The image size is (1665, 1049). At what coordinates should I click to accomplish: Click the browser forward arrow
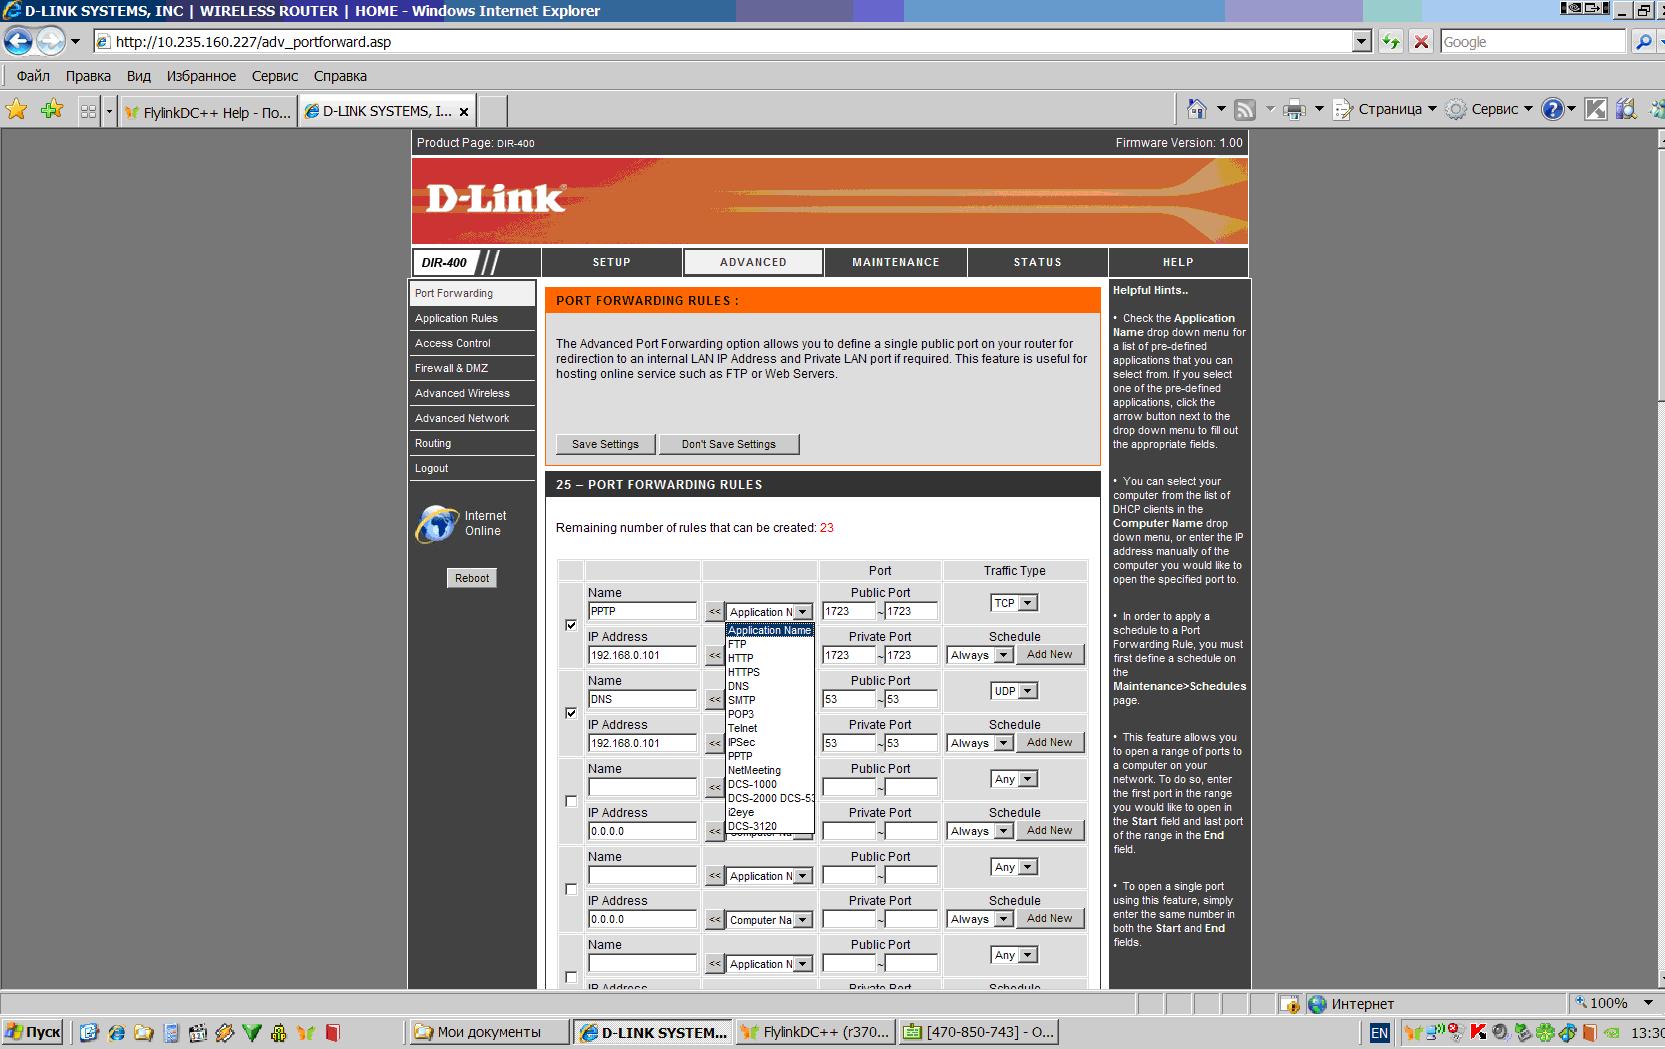[x=50, y=42]
